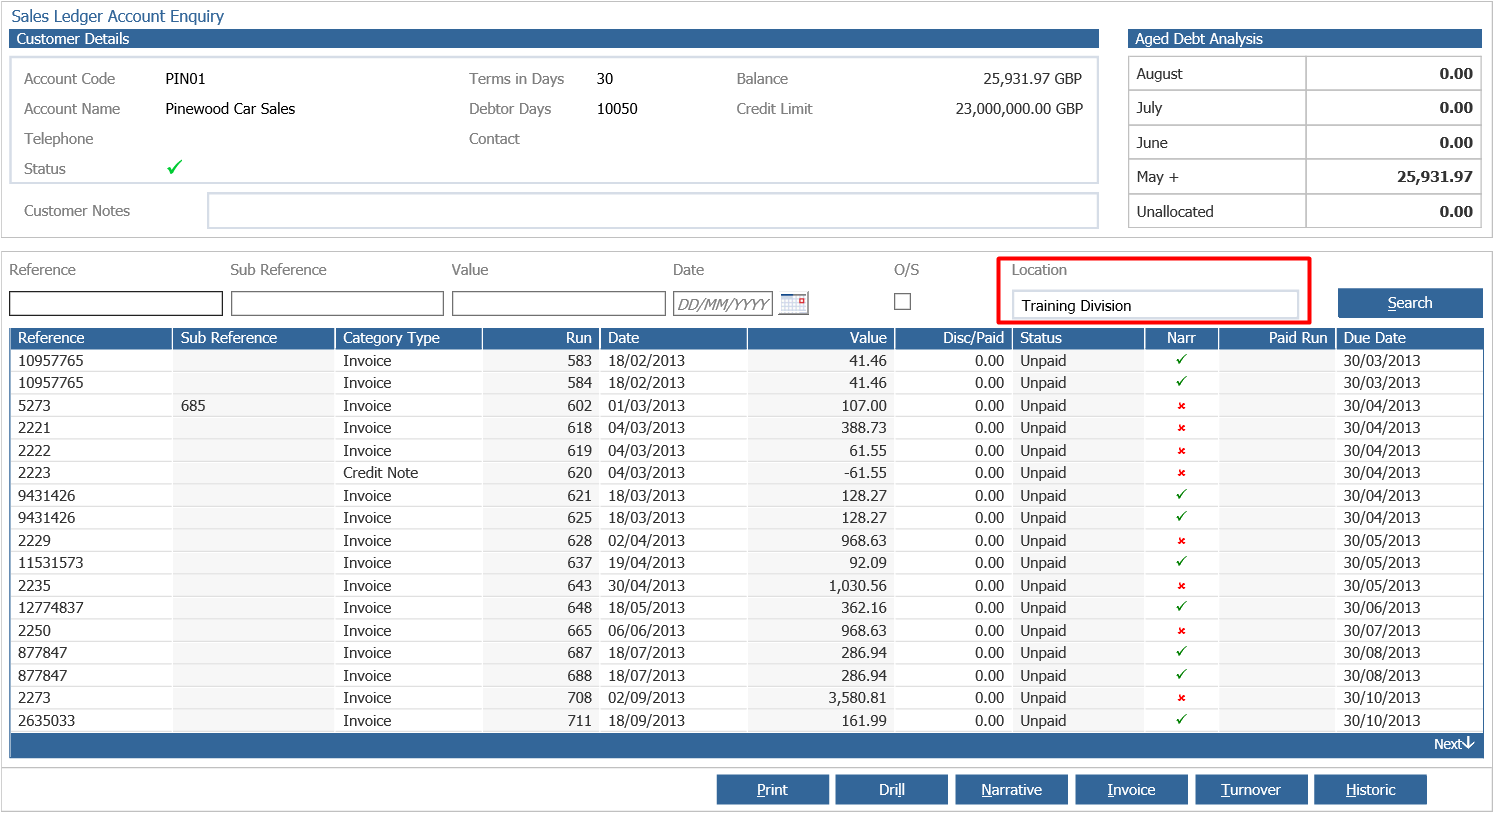Click the narrative tick for run 711

point(1181,719)
